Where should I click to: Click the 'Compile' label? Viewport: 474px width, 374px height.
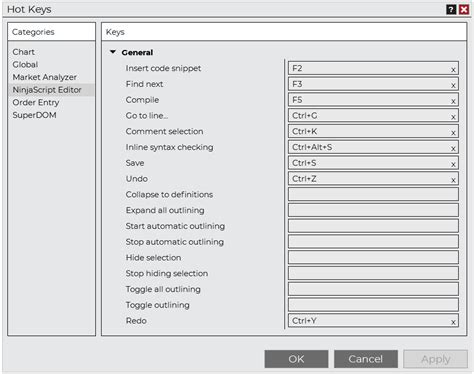[142, 100]
